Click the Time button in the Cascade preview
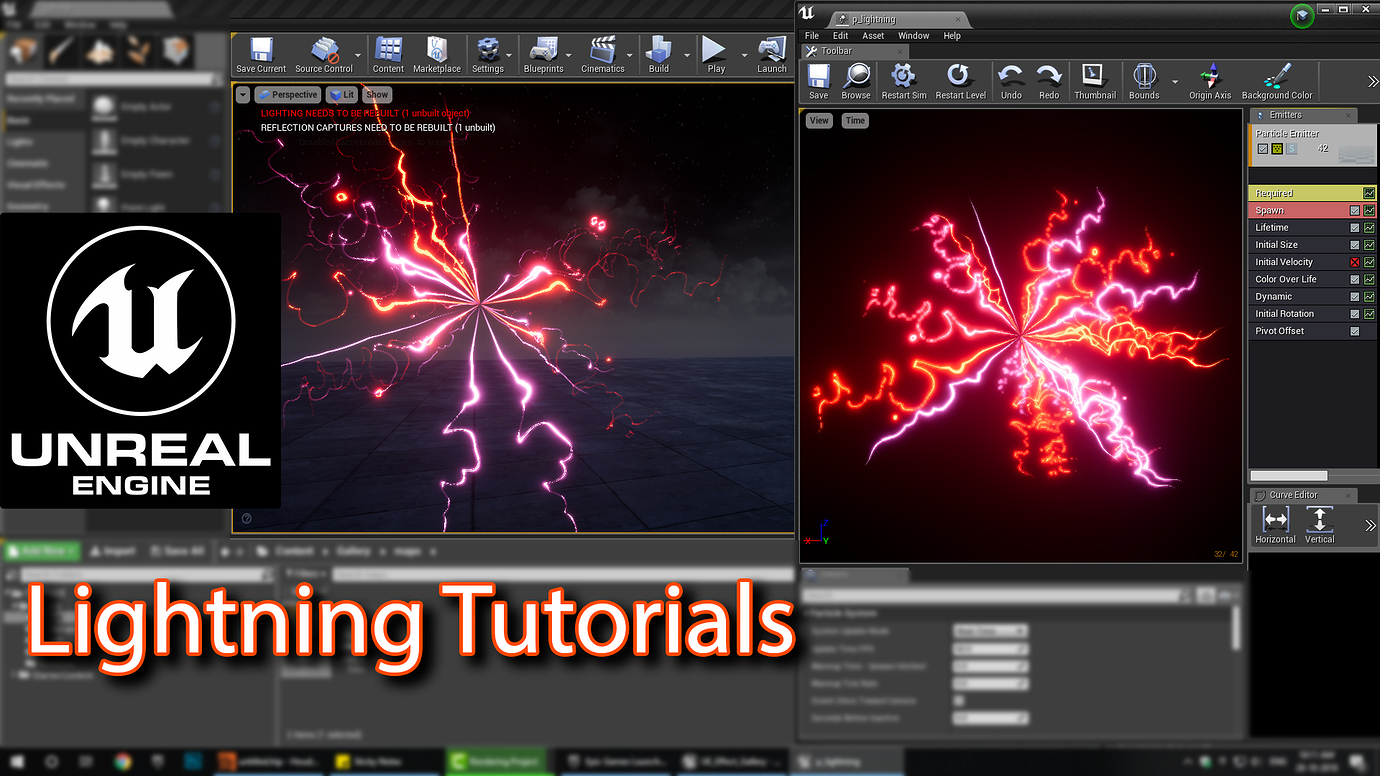The width and height of the screenshot is (1380, 776). coord(855,121)
